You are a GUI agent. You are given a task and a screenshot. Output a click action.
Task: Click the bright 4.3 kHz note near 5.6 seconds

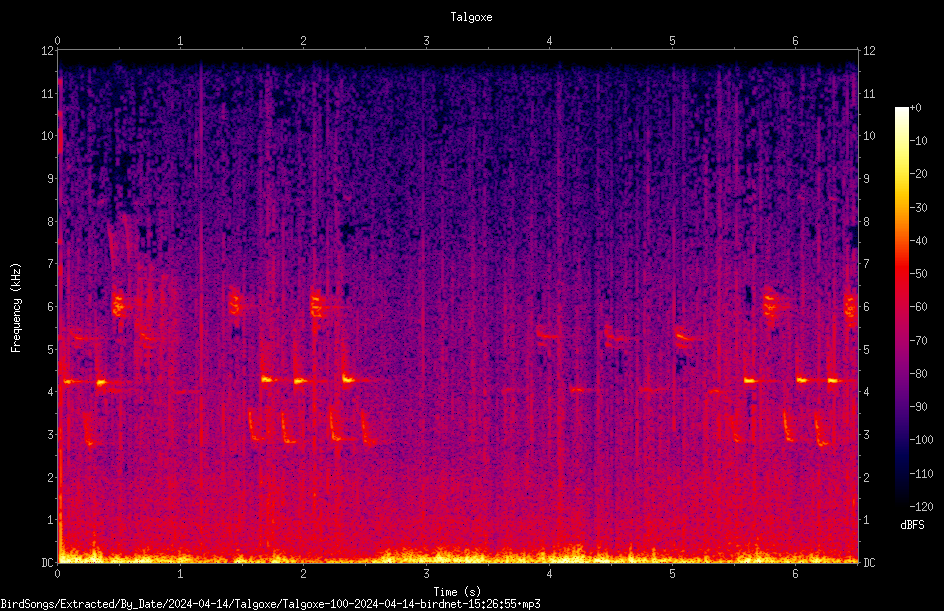tap(750, 380)
